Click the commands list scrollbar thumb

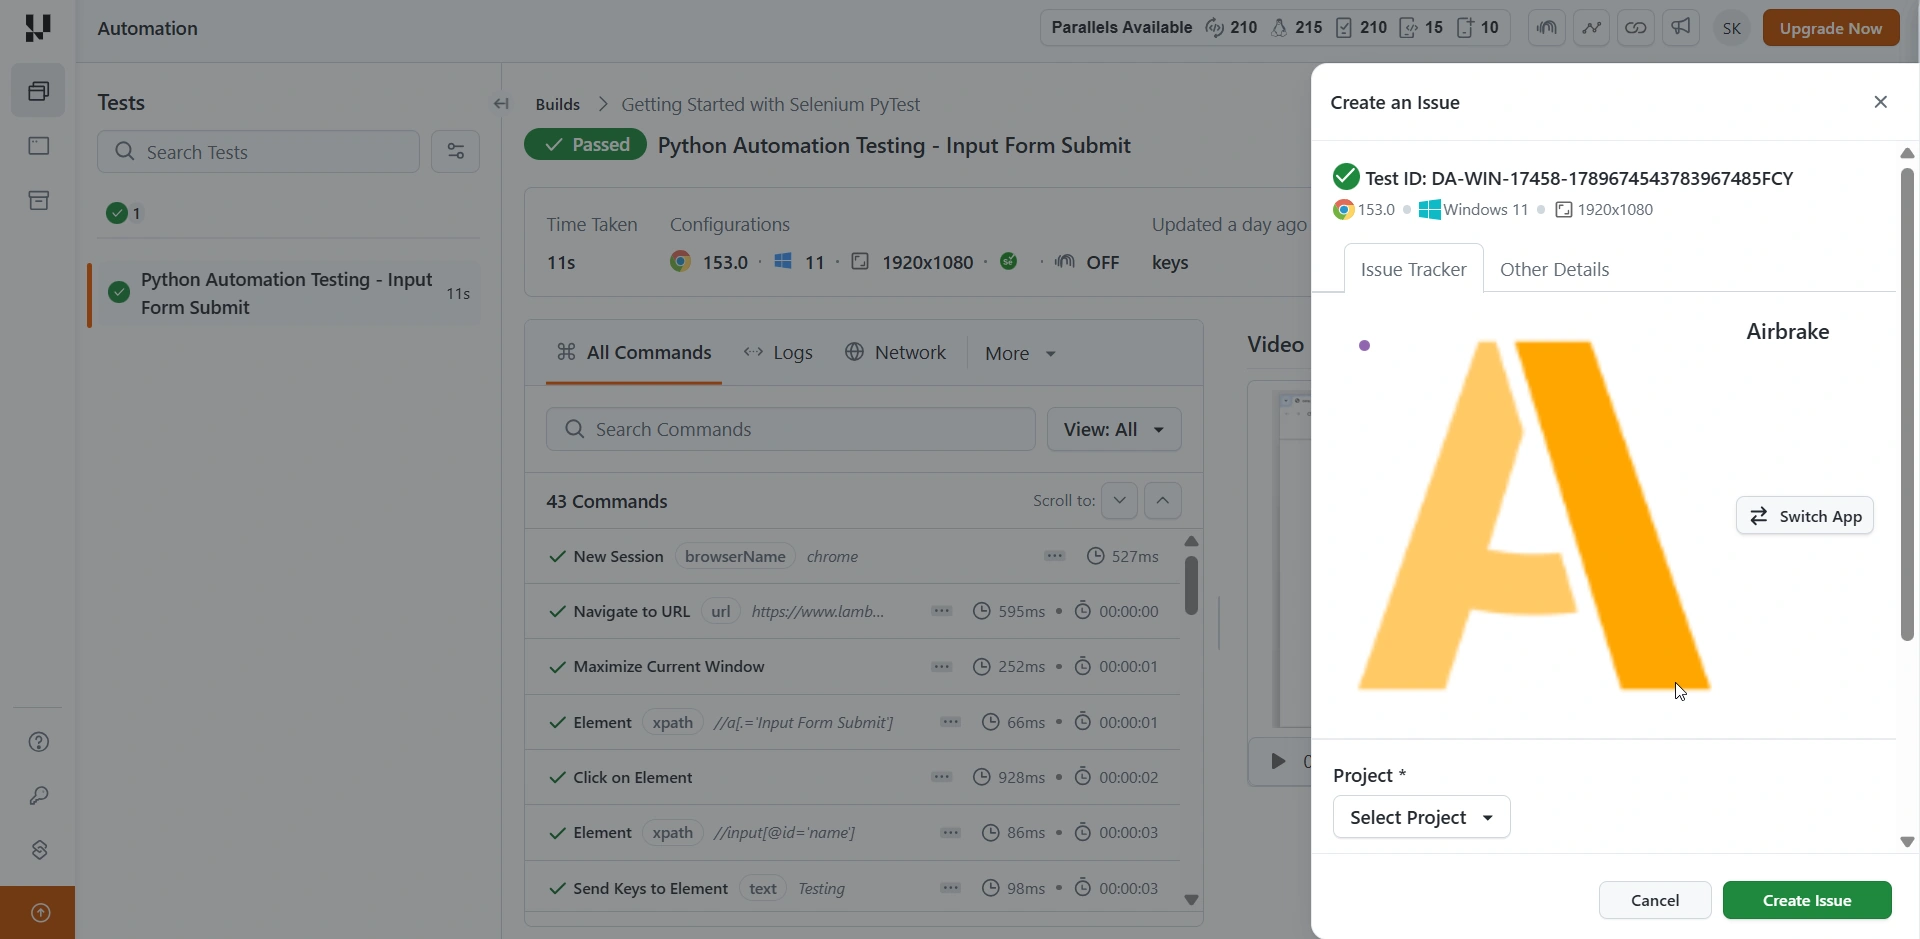(1191, 585)
